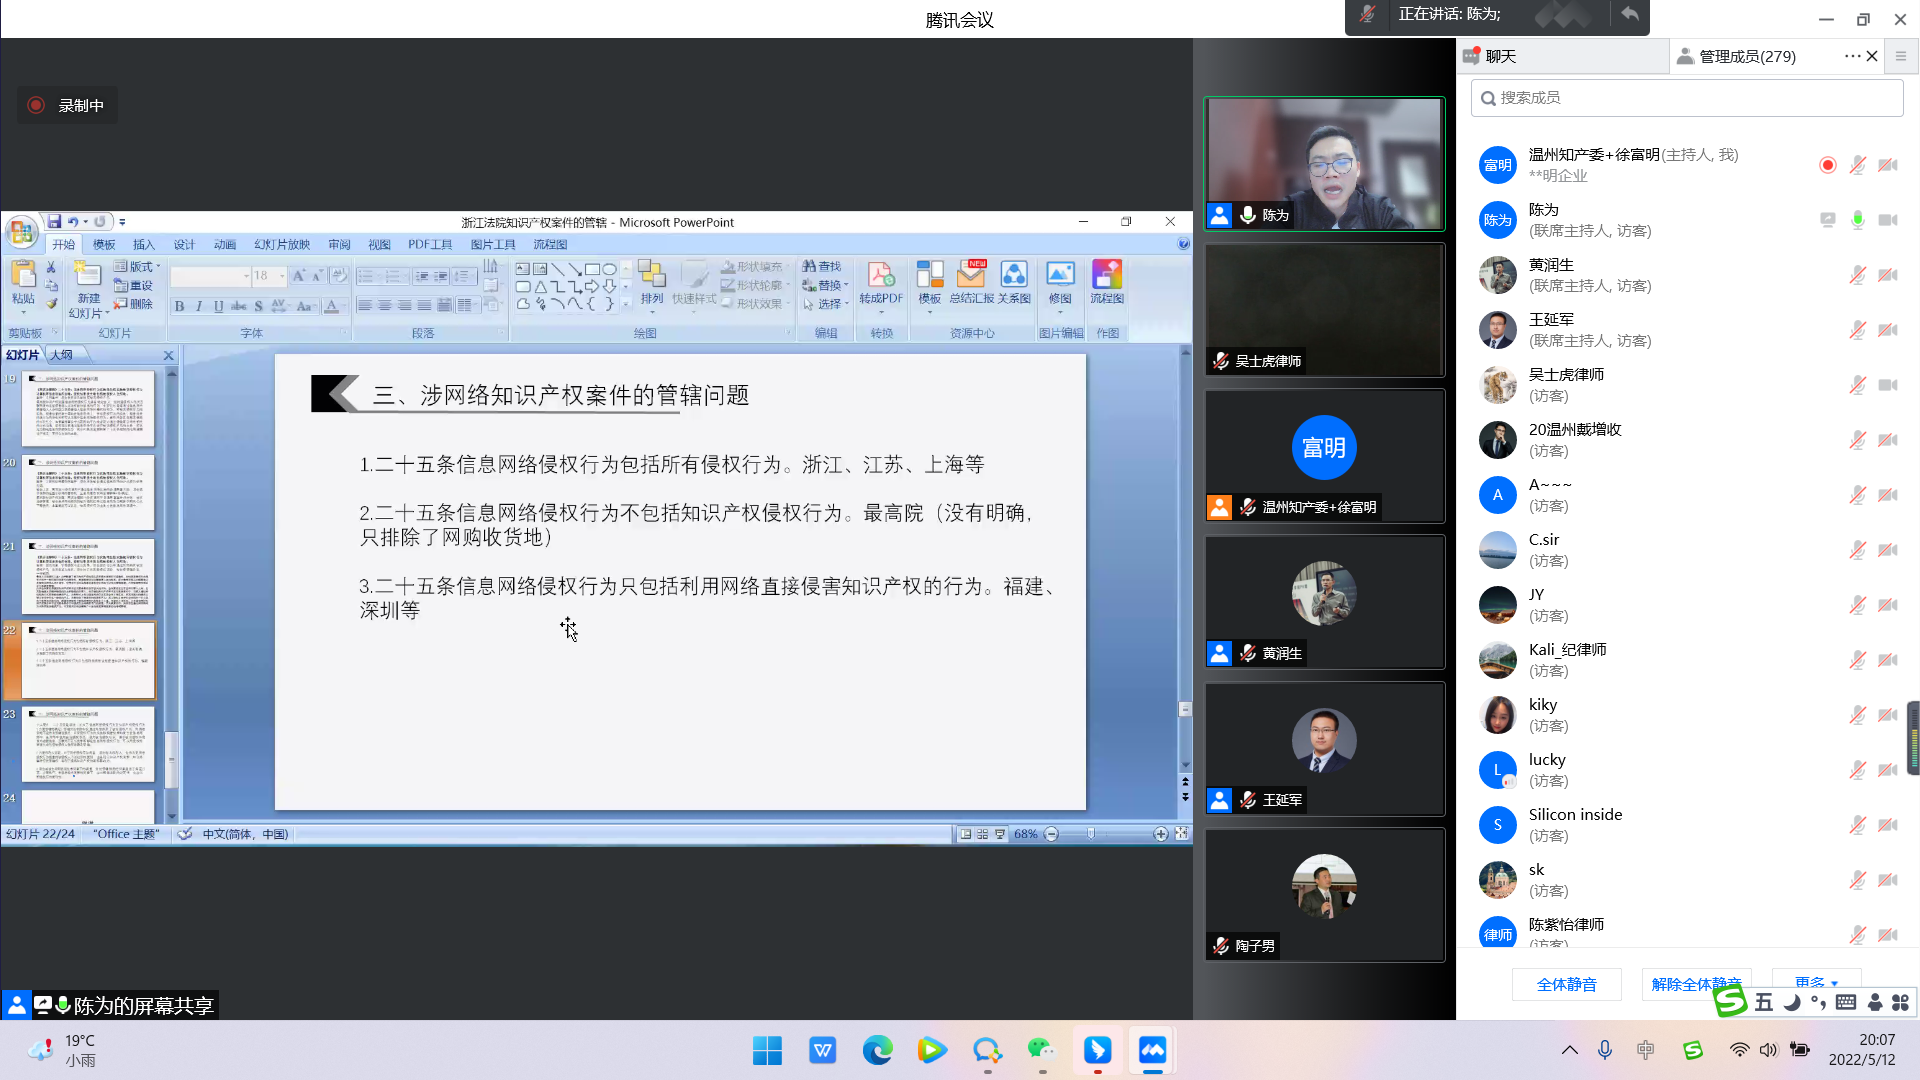Toggle microphone for member 黄润生

tap(1857, 275)
